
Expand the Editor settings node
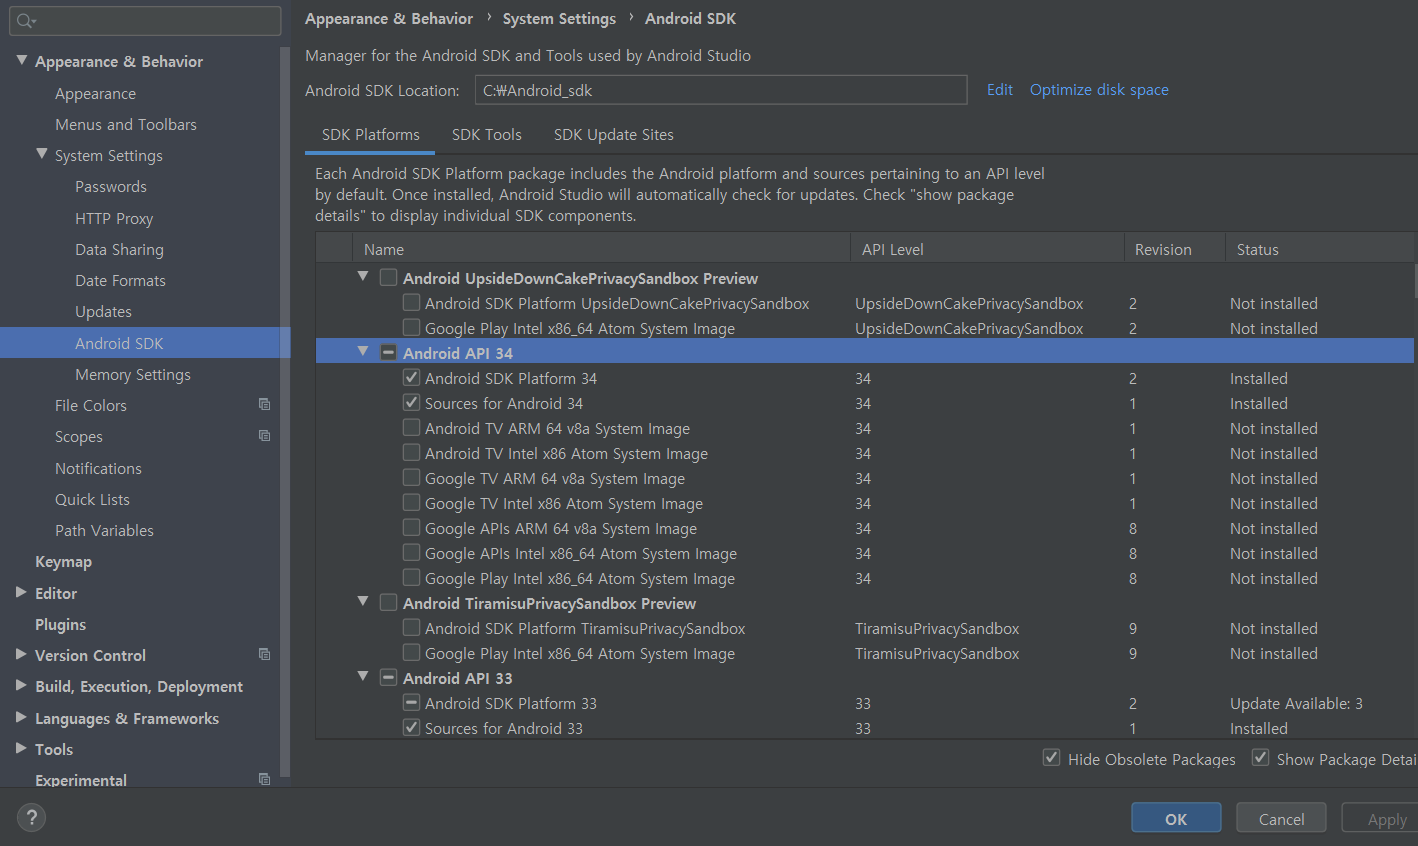pyautogui.click(x=21, y=592)
